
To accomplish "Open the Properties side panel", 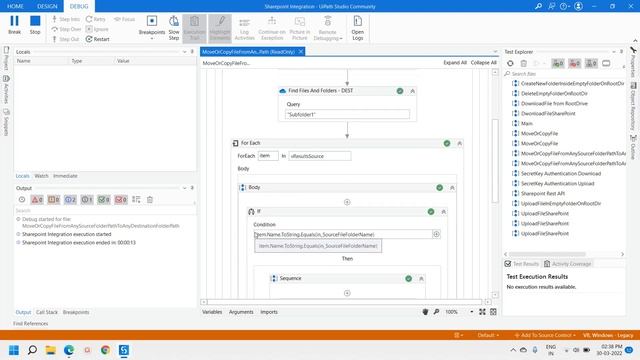I will tap(633, 62).
